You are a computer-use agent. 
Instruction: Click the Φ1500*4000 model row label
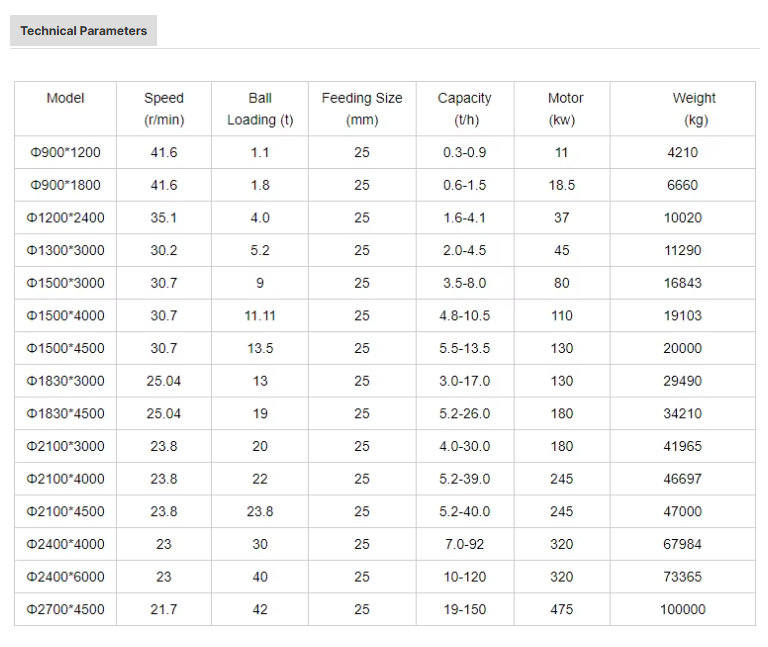65,316
